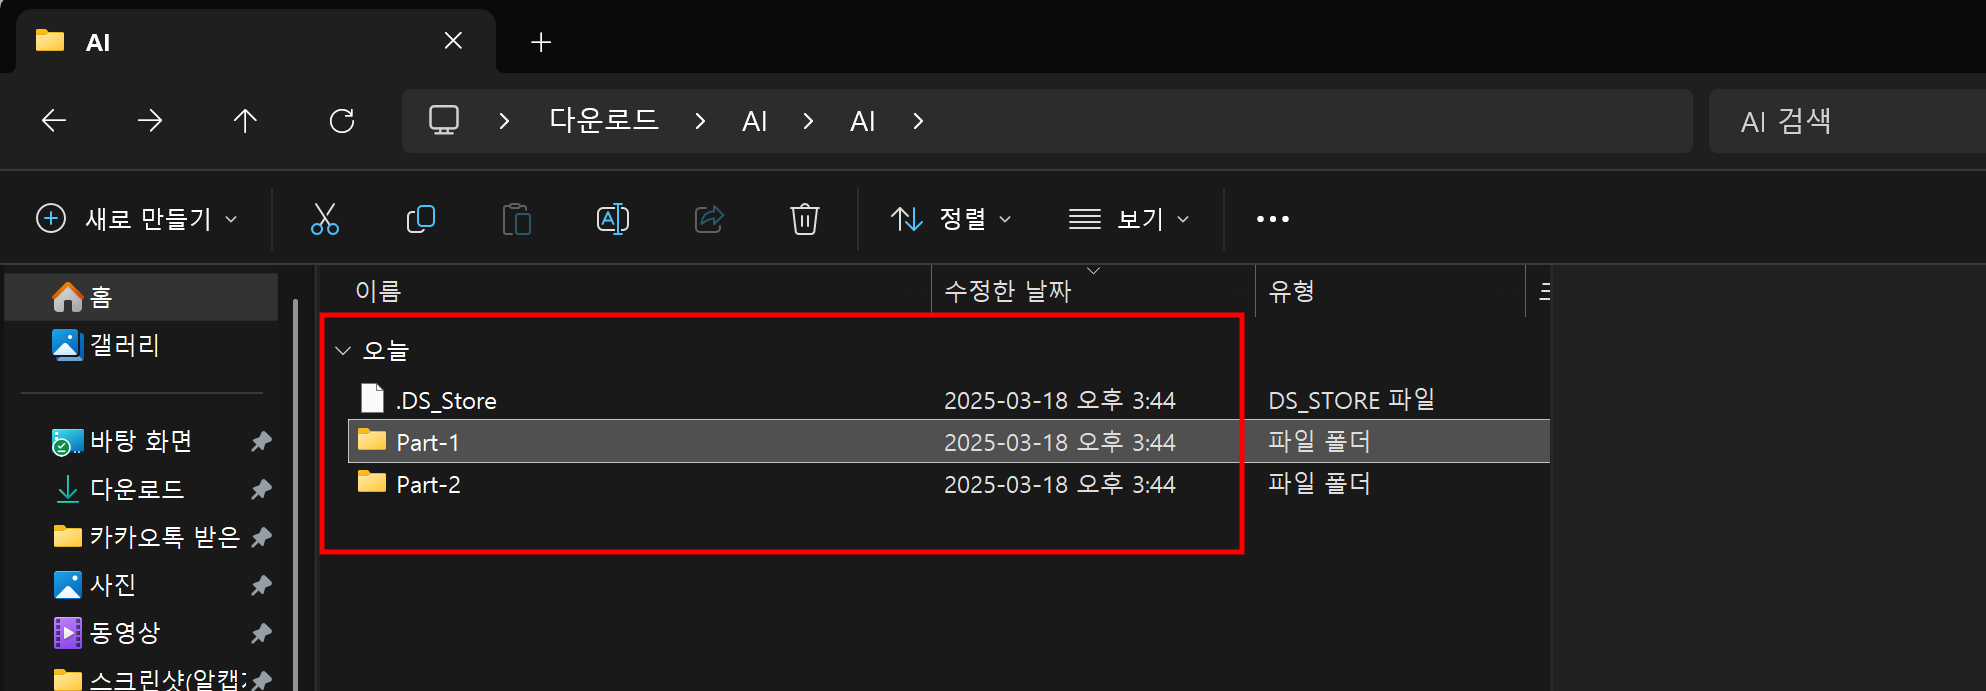
Task: Click the Cut scissors icon
Action: click(x=325, y=219)
